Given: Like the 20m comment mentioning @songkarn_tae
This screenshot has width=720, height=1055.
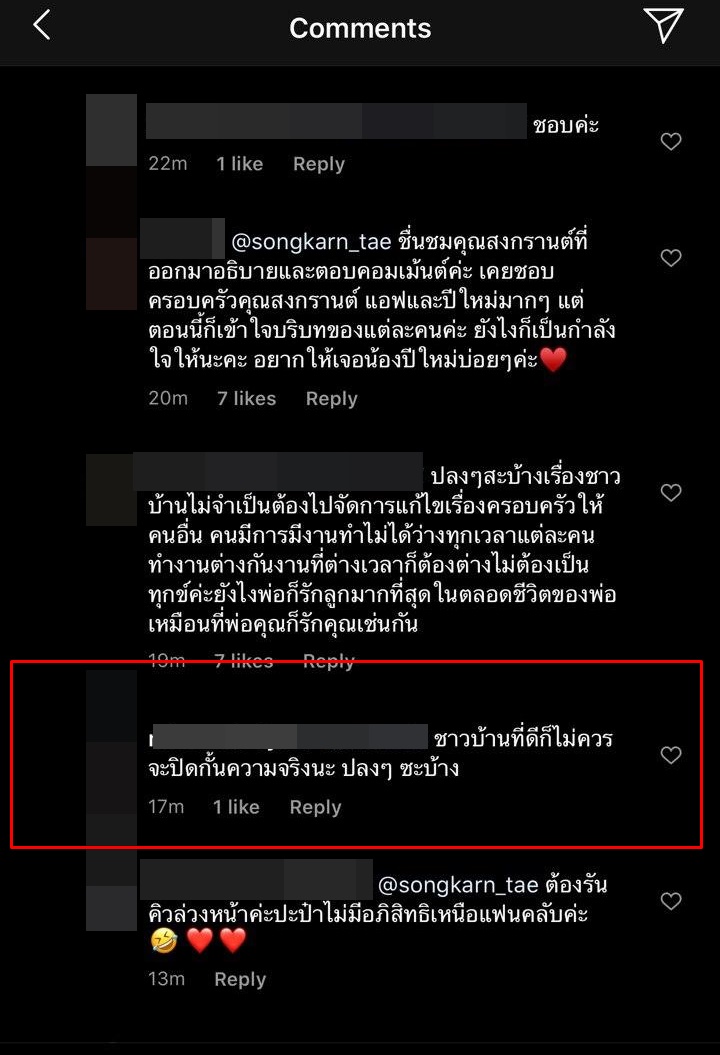Looking at the screenshot, I should click(671, 258).
